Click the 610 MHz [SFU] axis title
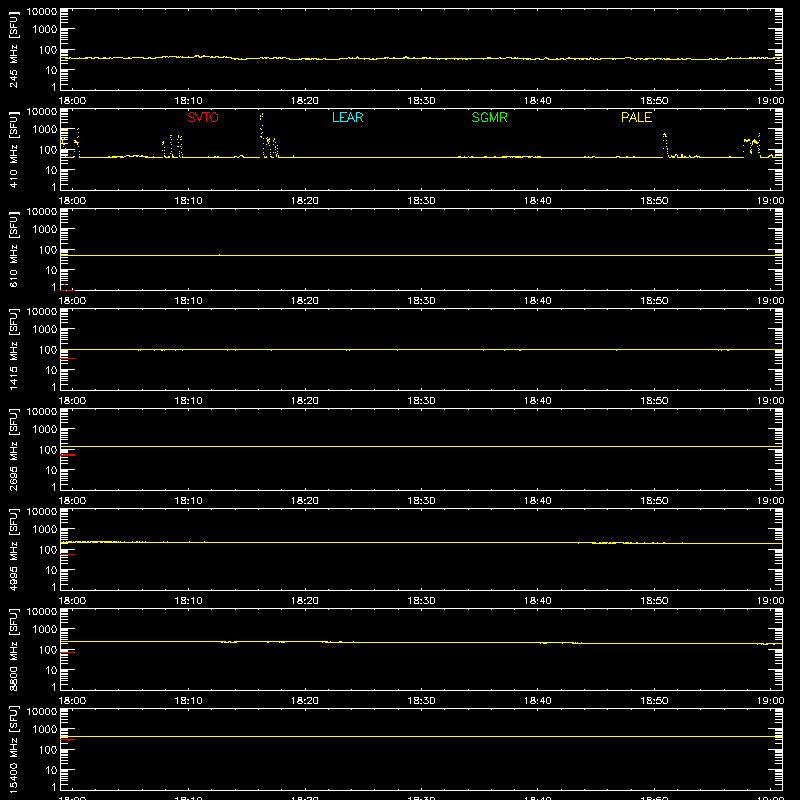This screenshot has width=800, height=800. point(14,249)
